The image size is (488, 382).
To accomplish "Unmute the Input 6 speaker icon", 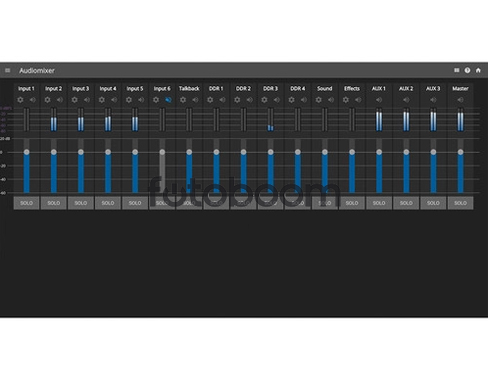I will point(168,100).
